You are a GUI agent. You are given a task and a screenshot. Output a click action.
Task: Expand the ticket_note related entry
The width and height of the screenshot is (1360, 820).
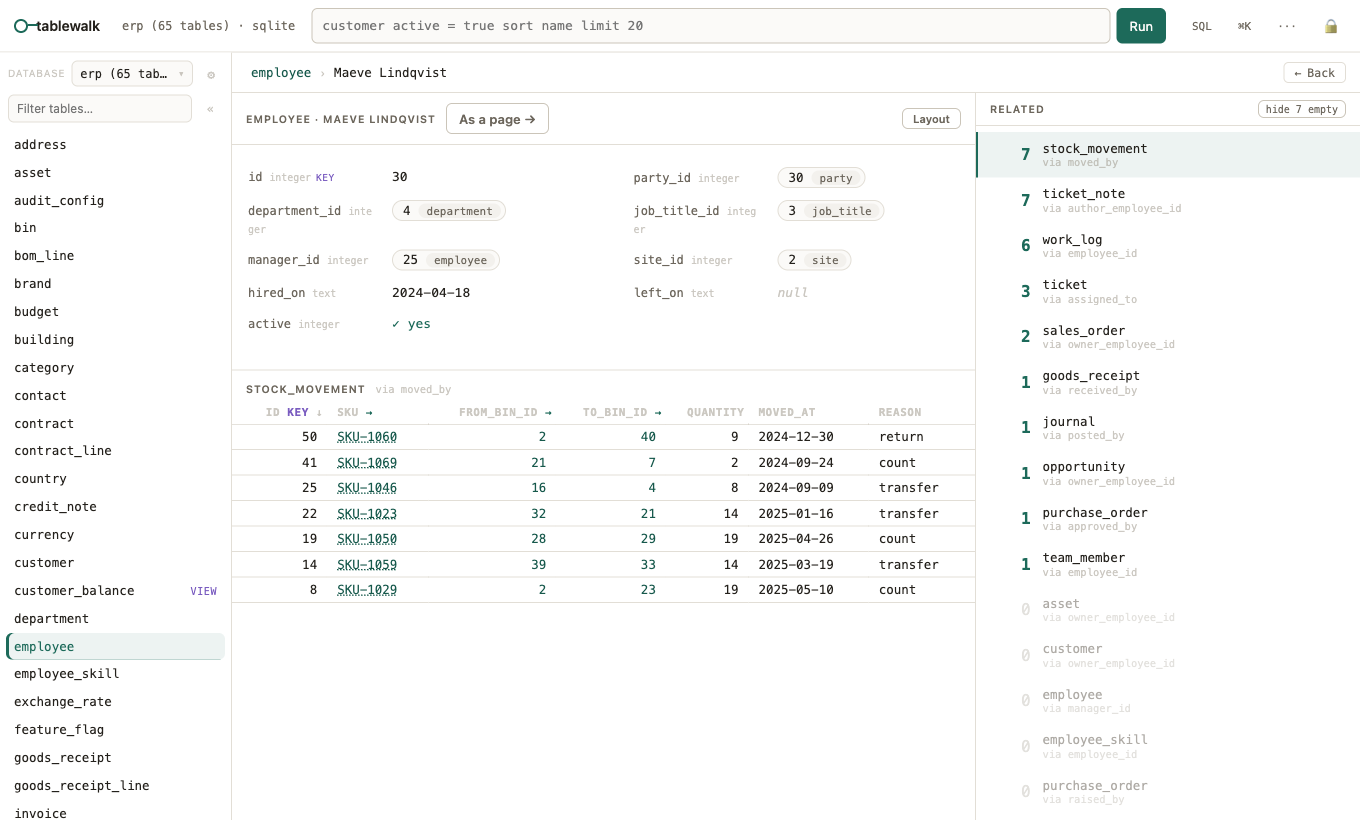point(1168,200)
